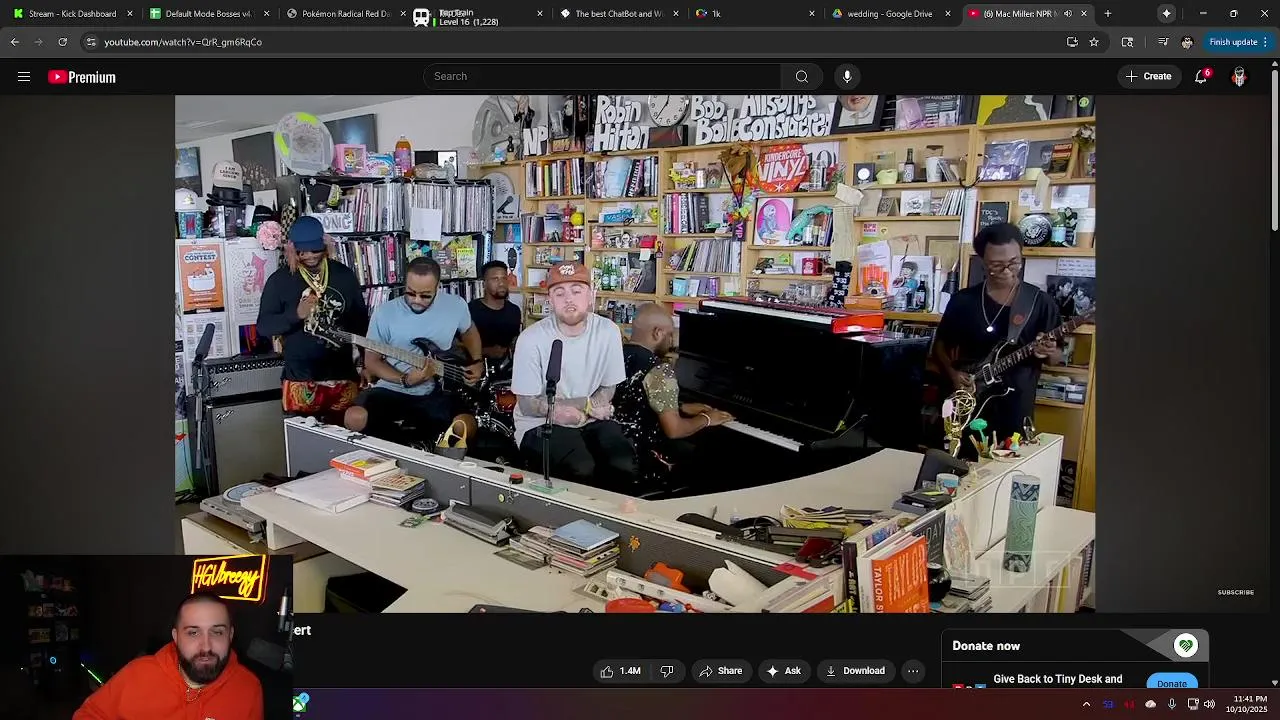Click the scrollbar down arrow
1280x720 pixels.
[1274, 683]
